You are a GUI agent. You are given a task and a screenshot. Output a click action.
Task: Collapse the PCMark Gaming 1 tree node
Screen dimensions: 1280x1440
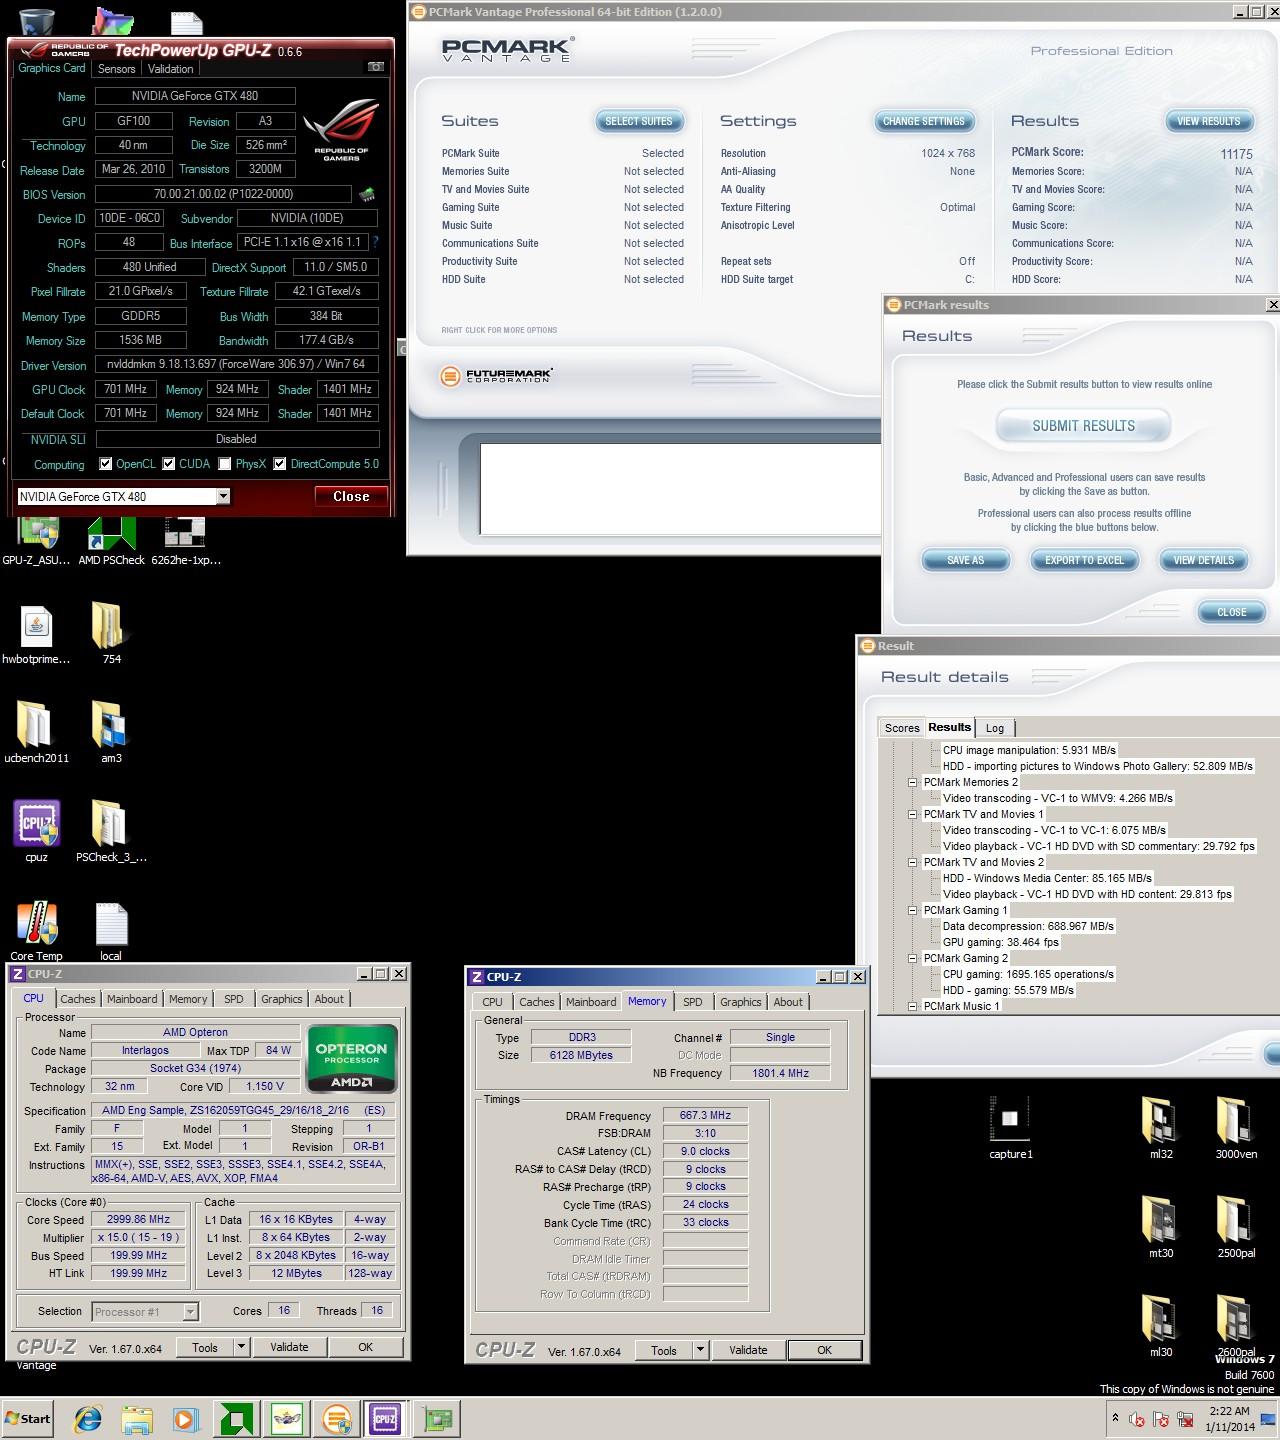912,911
